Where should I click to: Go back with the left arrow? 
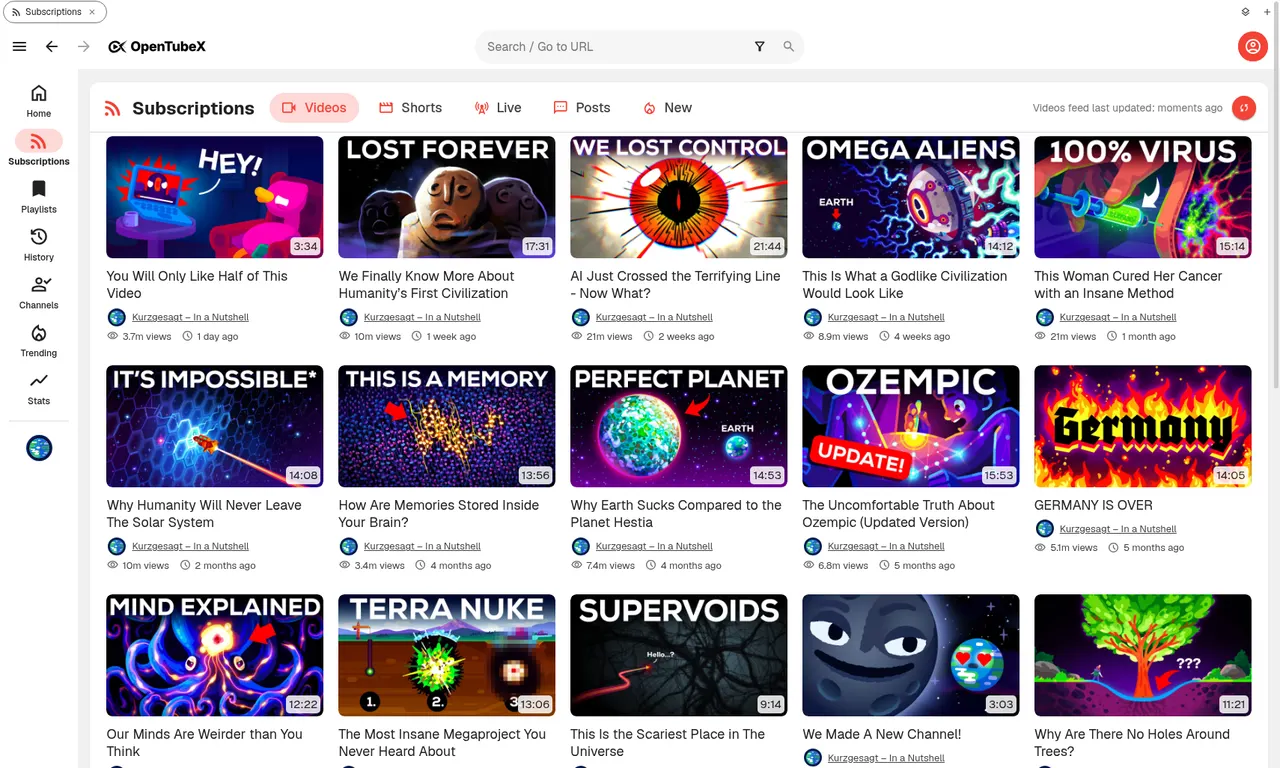click(x=52, y=46)
